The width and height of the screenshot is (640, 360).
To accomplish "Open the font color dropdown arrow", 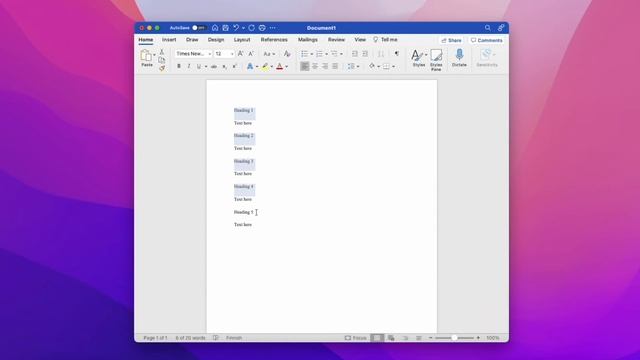I will tap(287, 67).
